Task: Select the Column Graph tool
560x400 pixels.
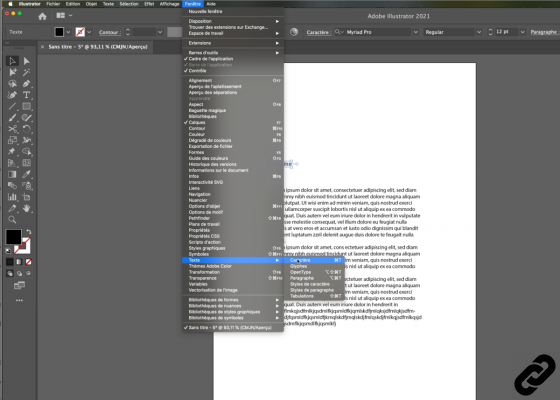Action: coord(12,197)
